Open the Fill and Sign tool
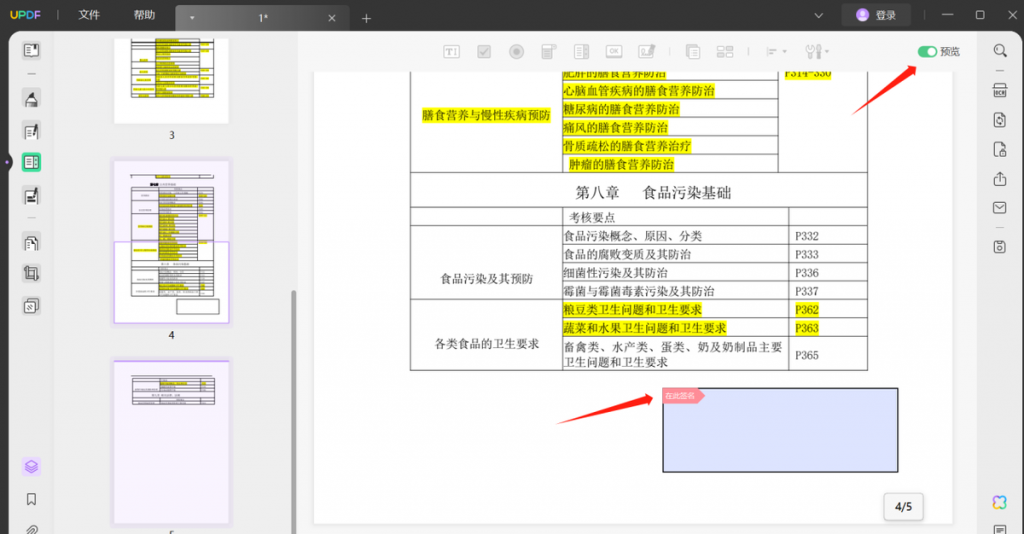Viewport: 1024px width, 534px height. [x=31, y=195]
